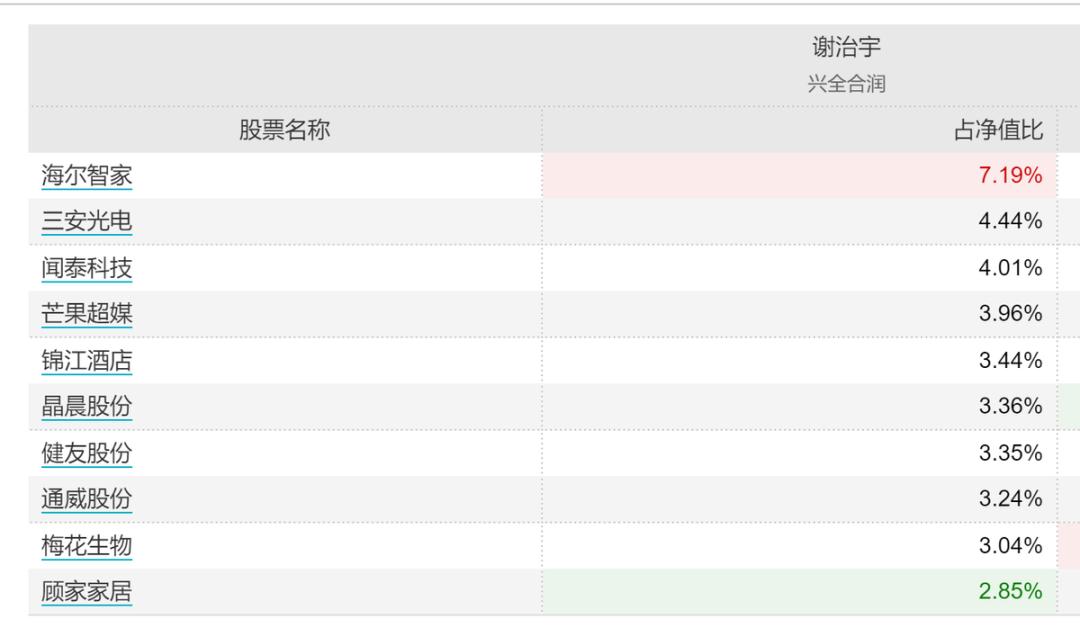Click the 4.44% net value cell
The image size is (1080, 628).
[1010, 221]
